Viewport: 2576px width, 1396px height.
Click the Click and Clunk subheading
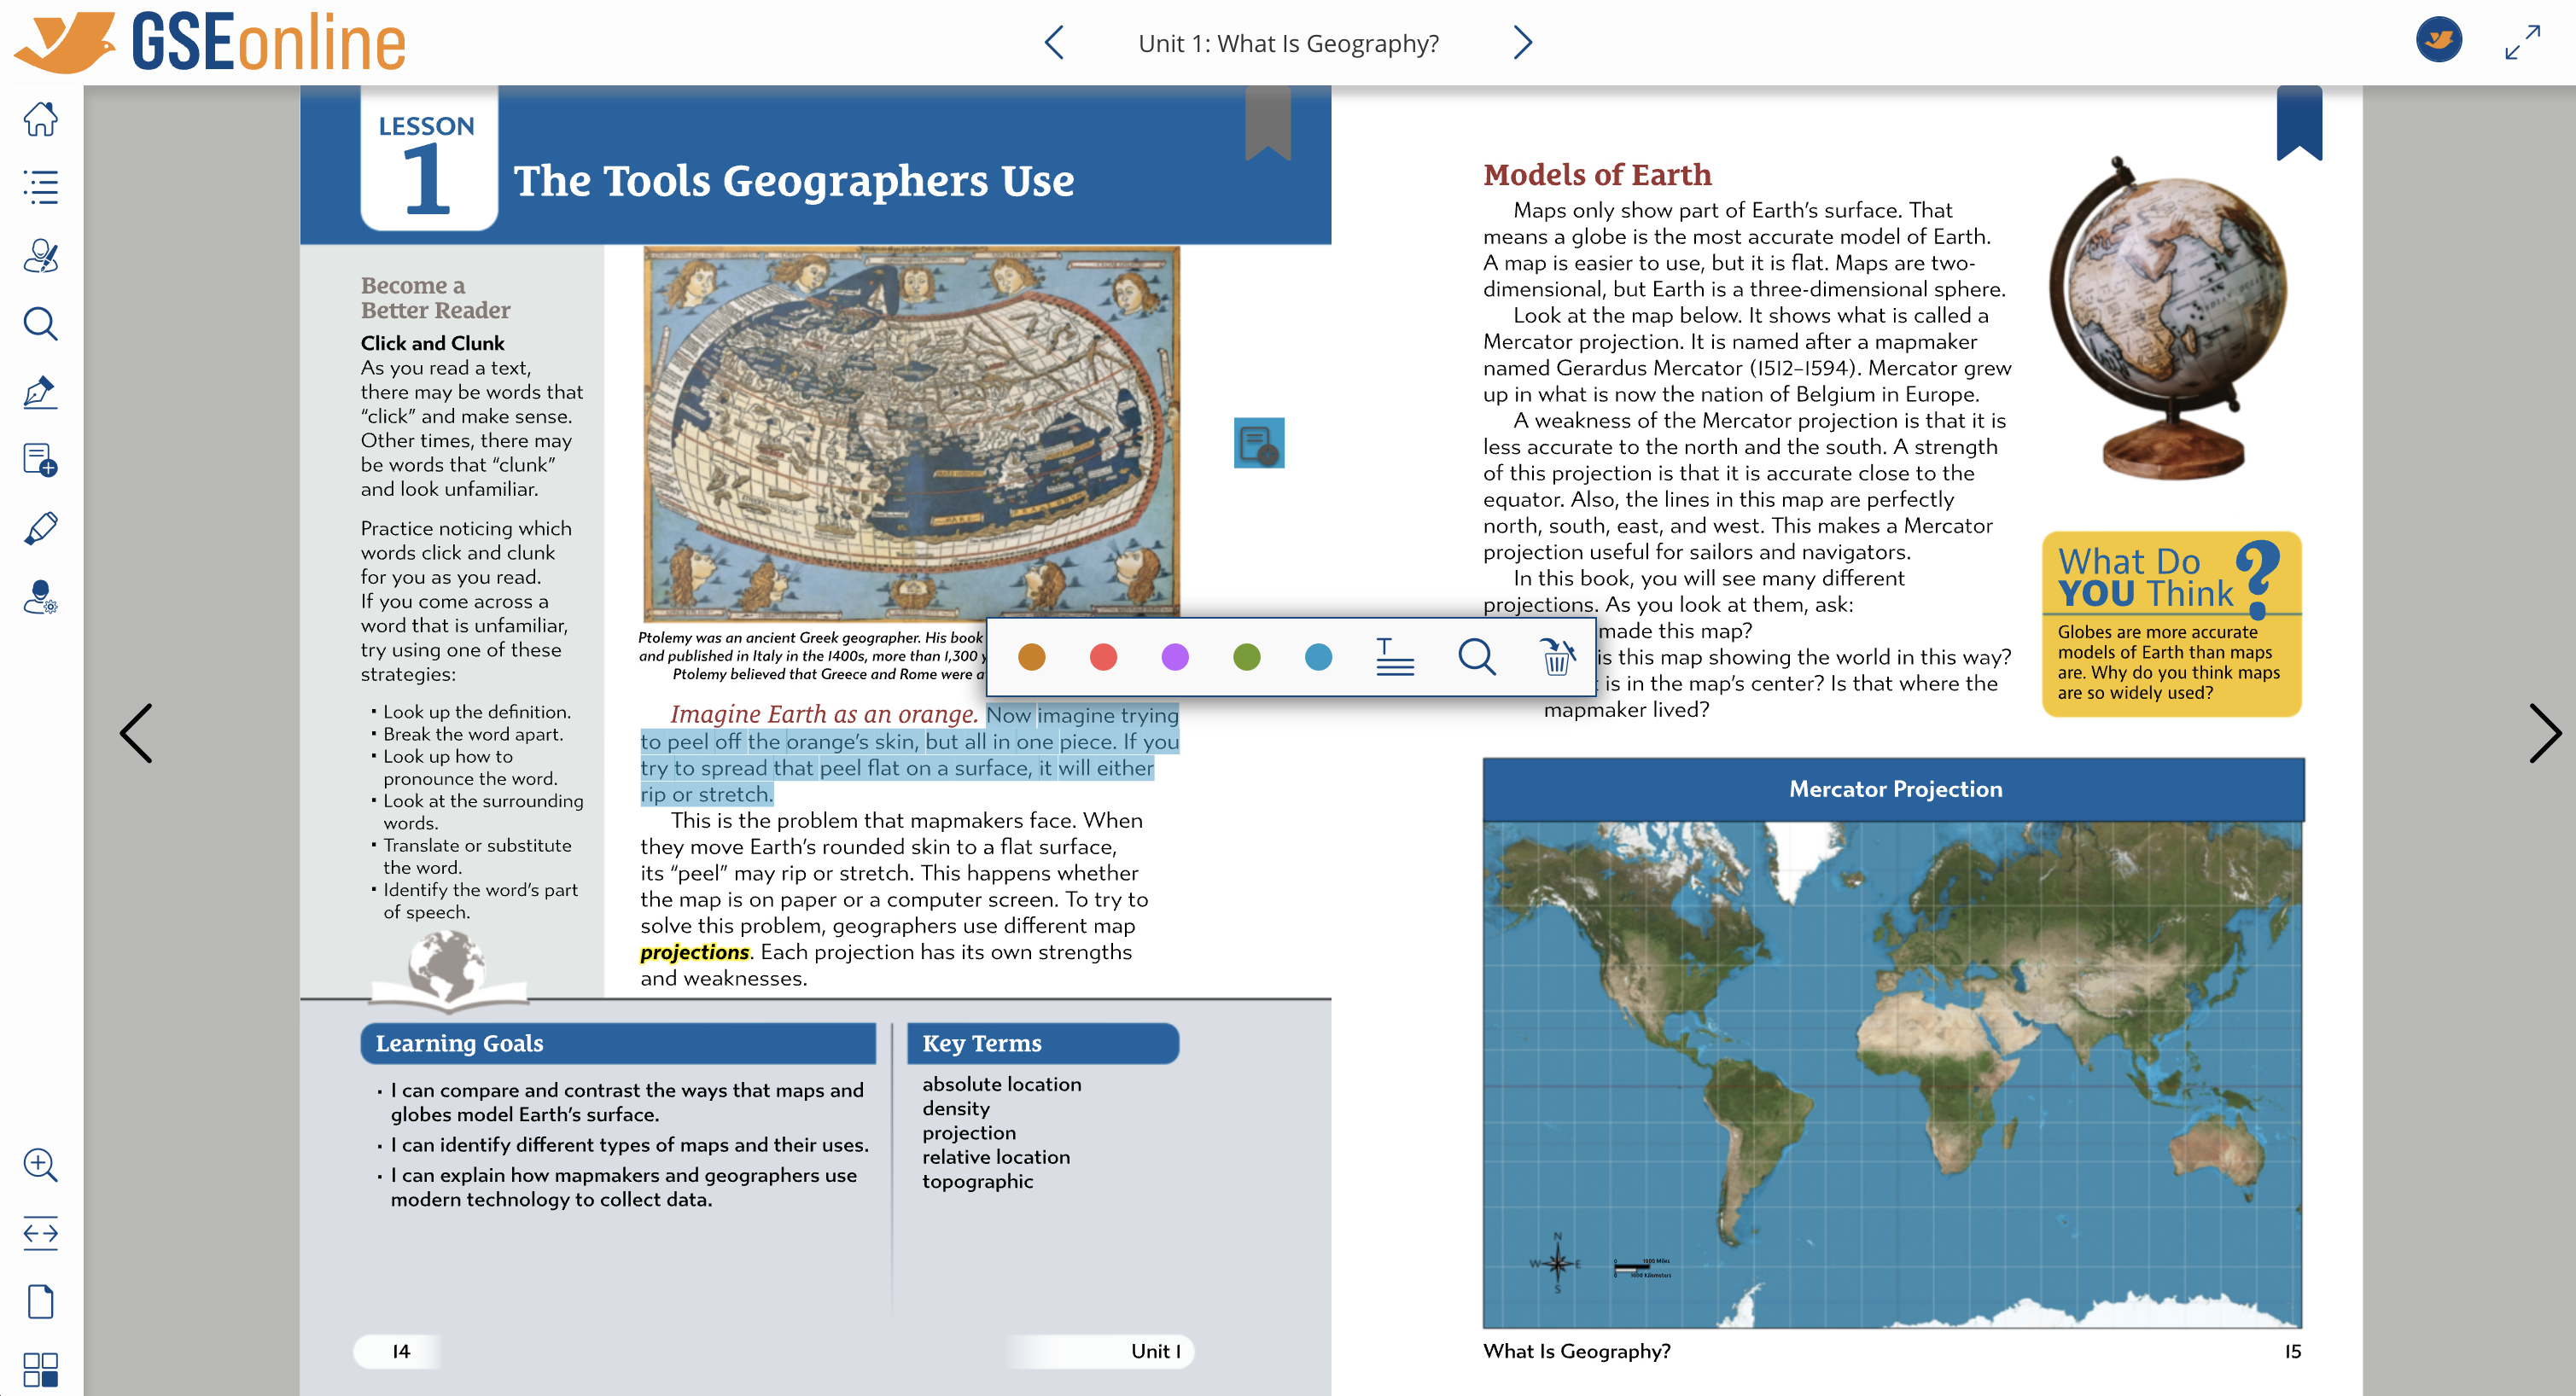[x=432, y=343]
